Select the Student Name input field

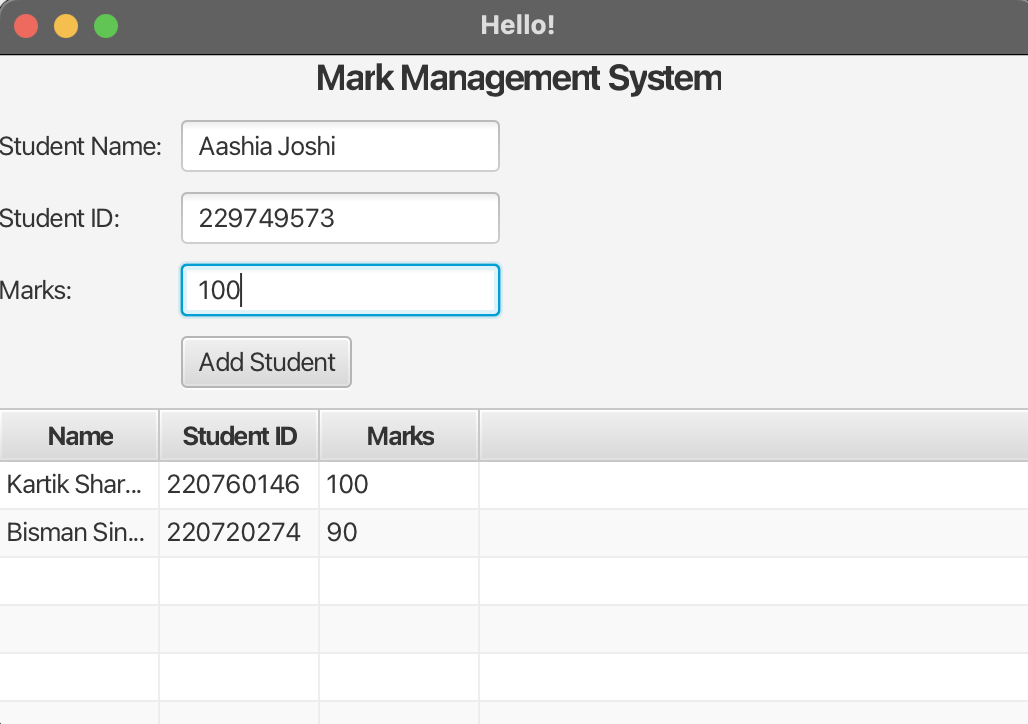(340, 146)
